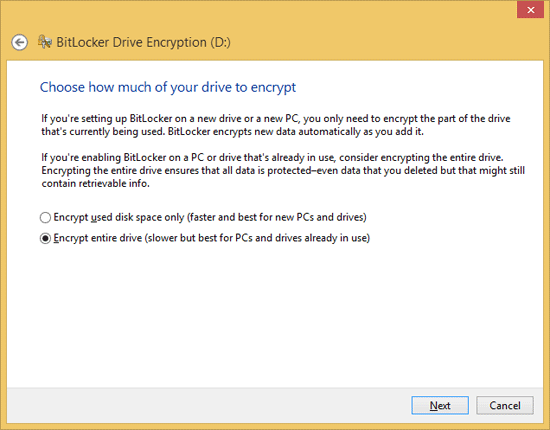This screenshot has width=550, height=430.
Task: Click paragraph about drive already in use
Action: click(283, 170)
